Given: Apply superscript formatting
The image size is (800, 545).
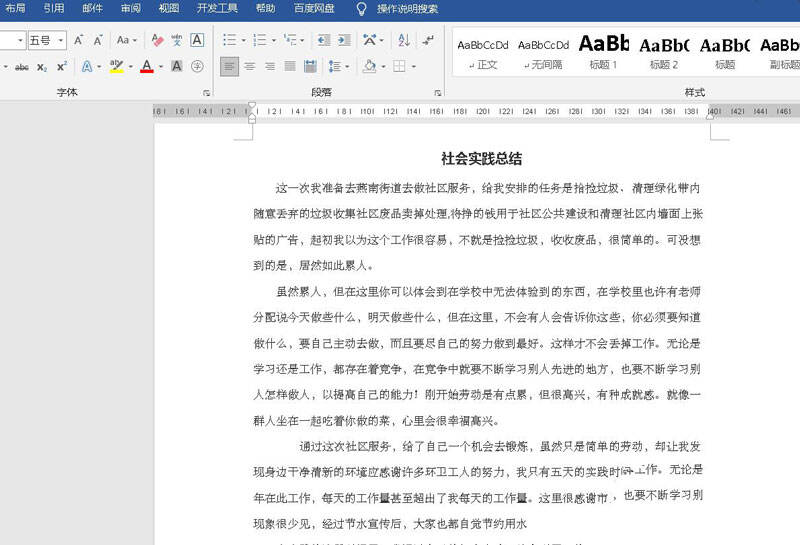Looking at the screenshot, I should tap(62, 67).
